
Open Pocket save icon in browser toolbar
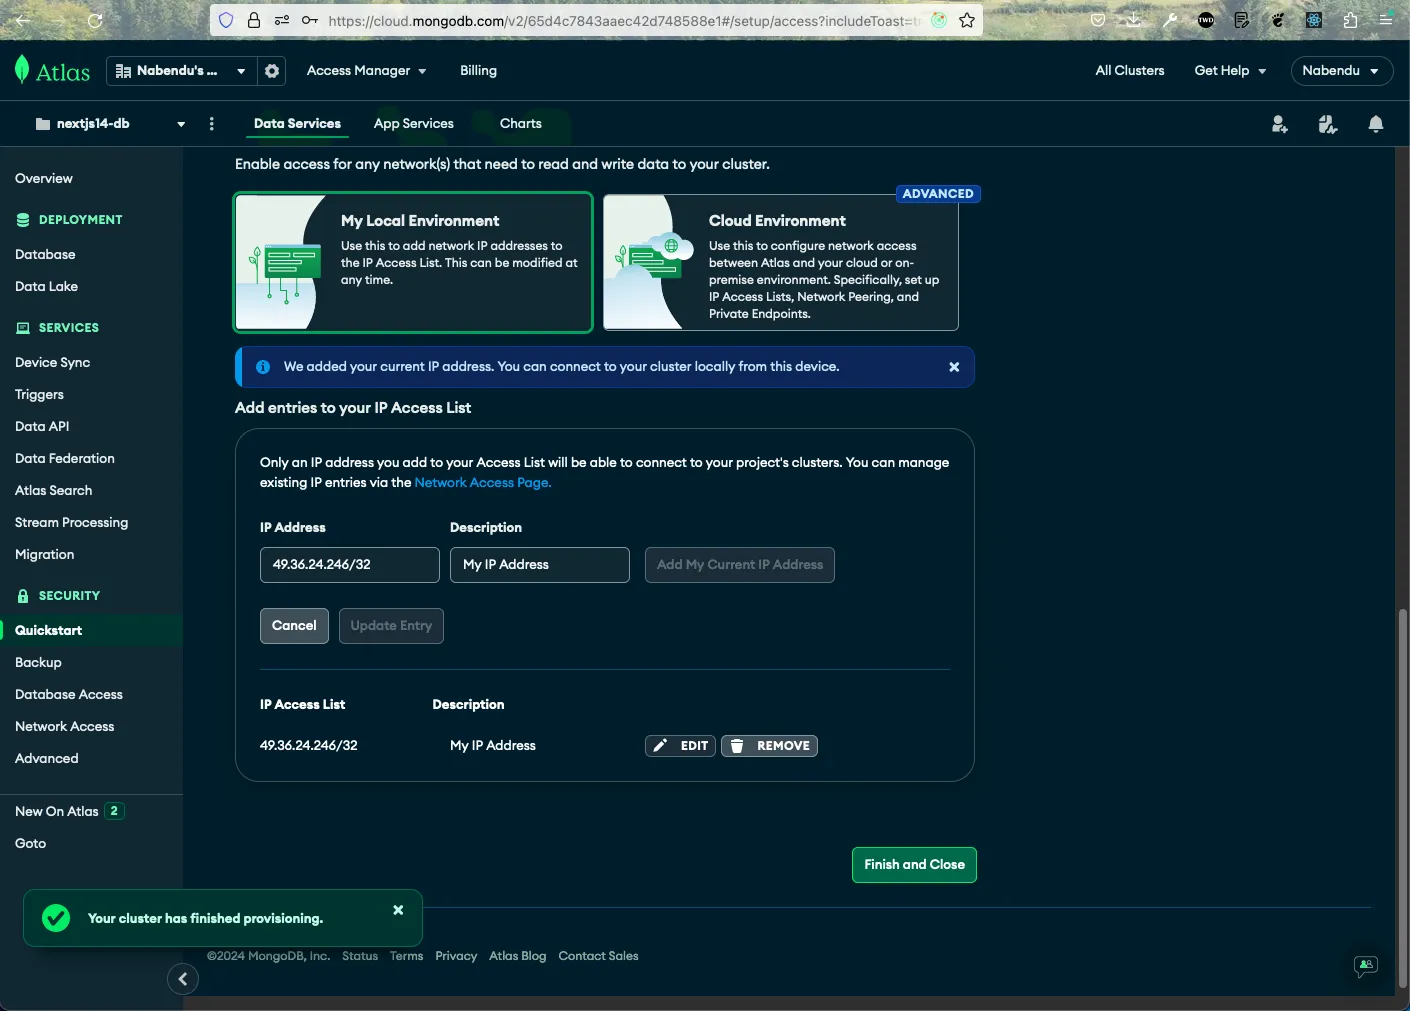pyautogui.click(x=1098, y=20)
